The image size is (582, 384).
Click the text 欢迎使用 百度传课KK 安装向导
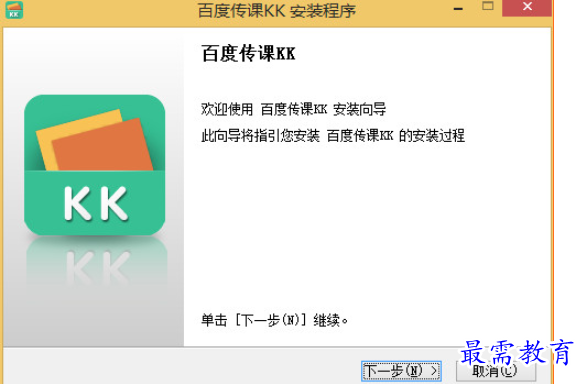click(x=294, y=109)
